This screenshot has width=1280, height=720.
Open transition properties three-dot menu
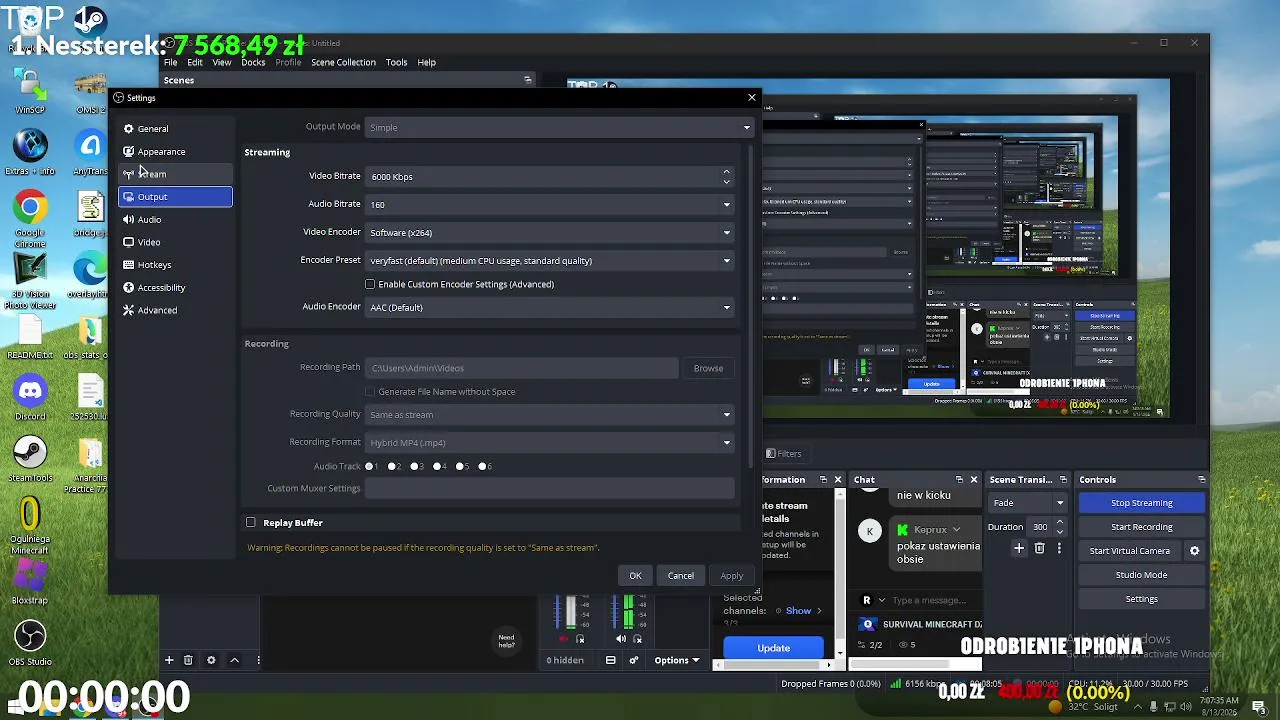(1059, 548)
